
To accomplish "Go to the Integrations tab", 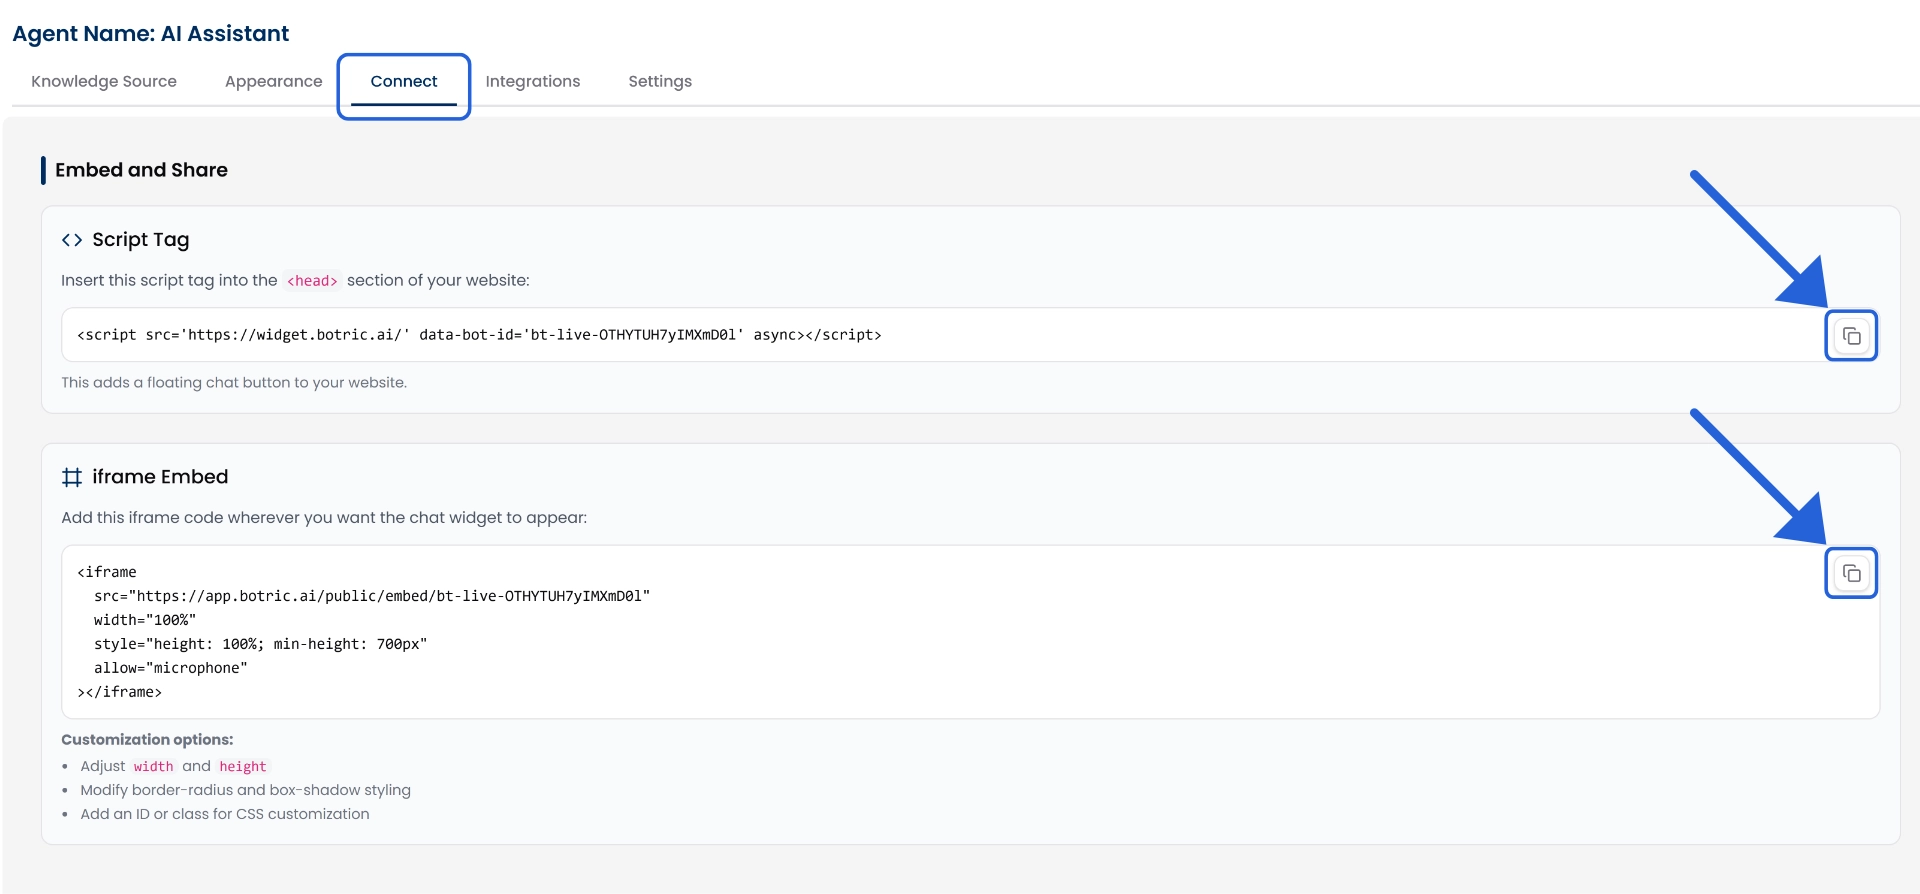I will pyautogui.click(x=533, y=81).
